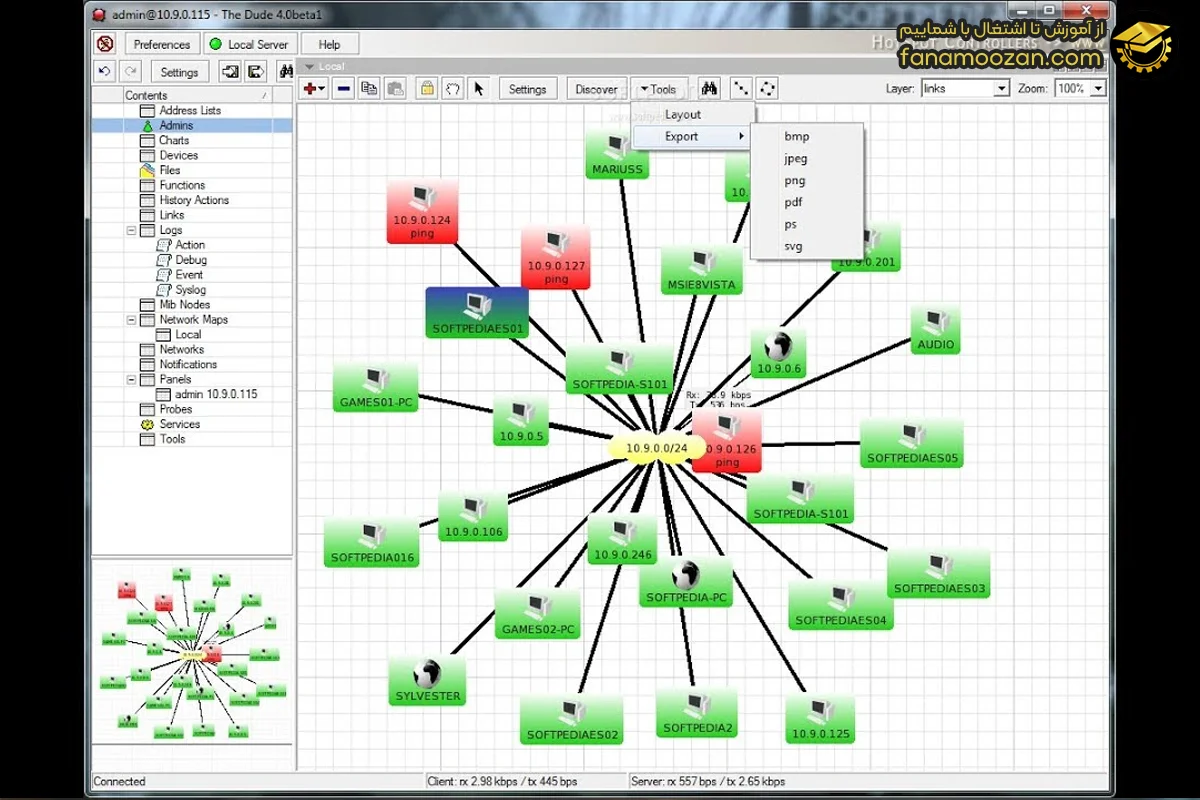The width and height of the screenshot is (1200, 800).
Task: Click the undo arrow icon
Action: (x=104, y=71)
